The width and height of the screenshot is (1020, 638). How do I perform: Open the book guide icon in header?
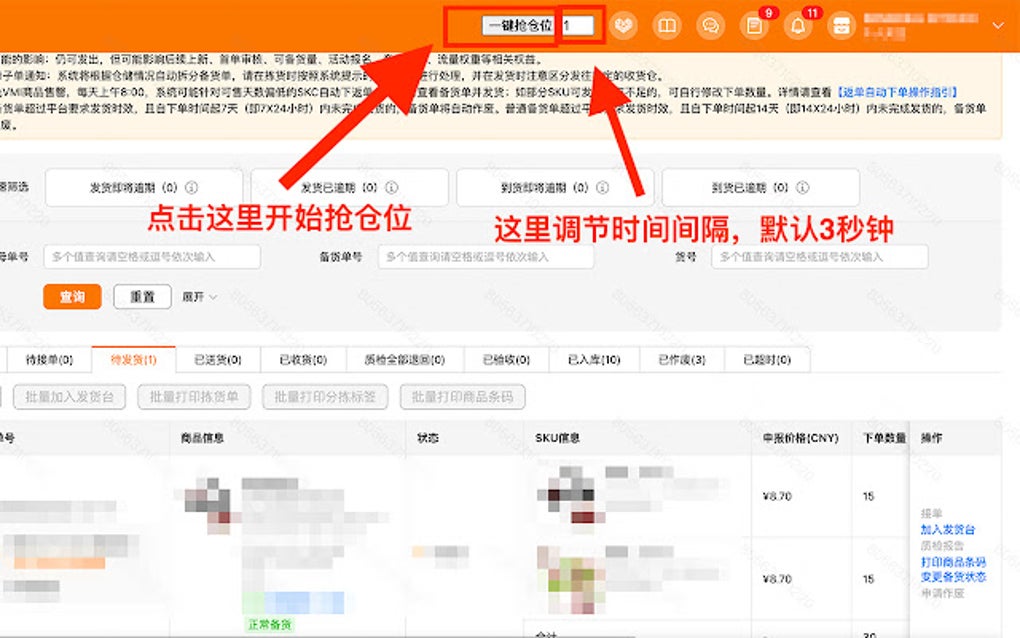(x=667, y=26)
